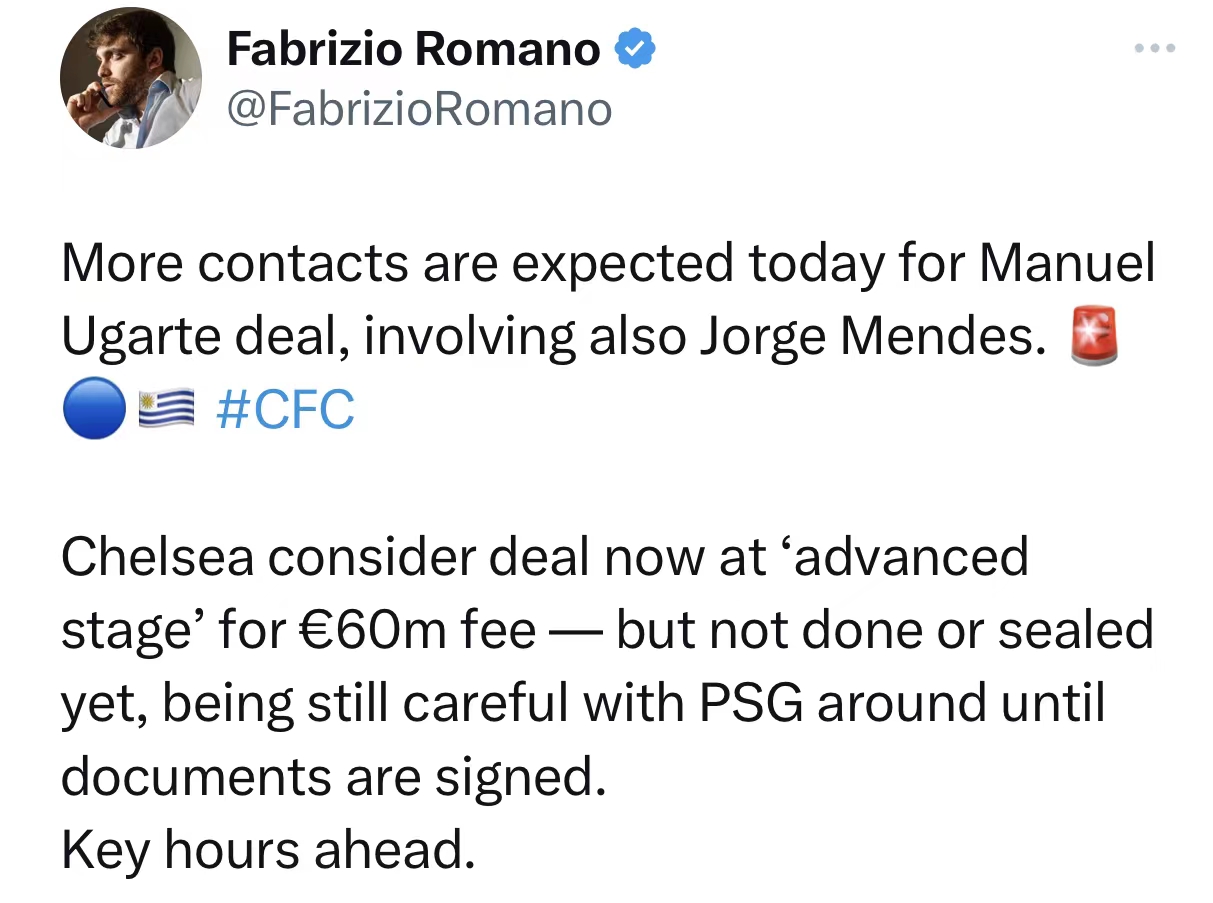Open the @FabrizioRomano handle

419,109
